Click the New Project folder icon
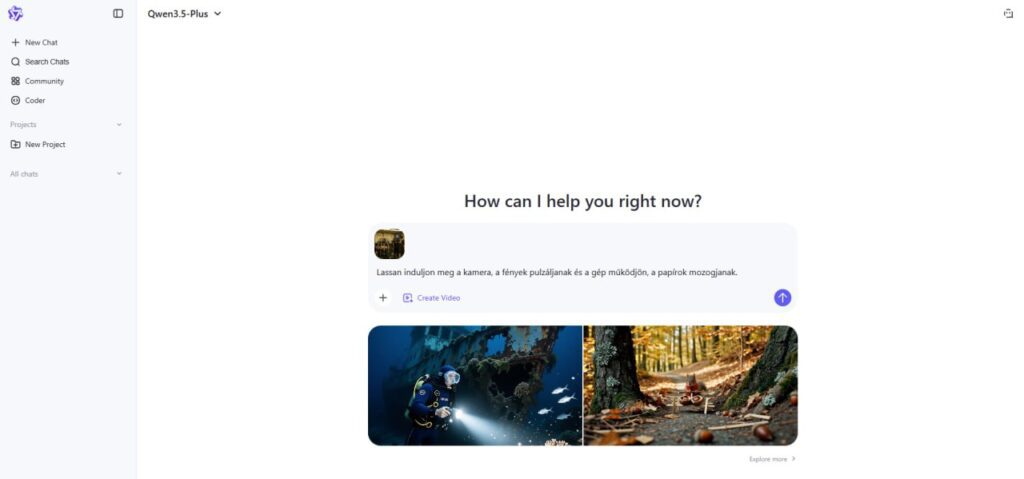 click(16, 144)
